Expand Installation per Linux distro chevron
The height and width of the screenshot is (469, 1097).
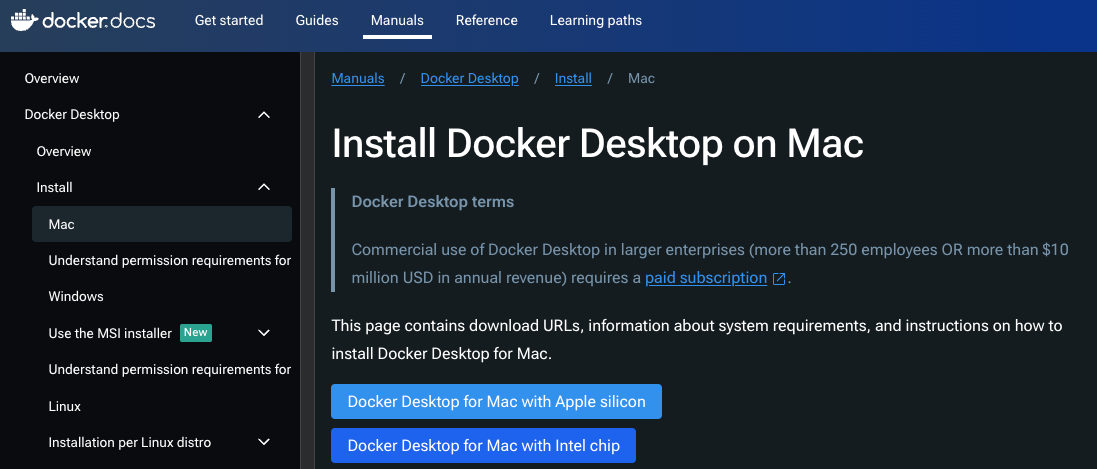click(264, 442)
